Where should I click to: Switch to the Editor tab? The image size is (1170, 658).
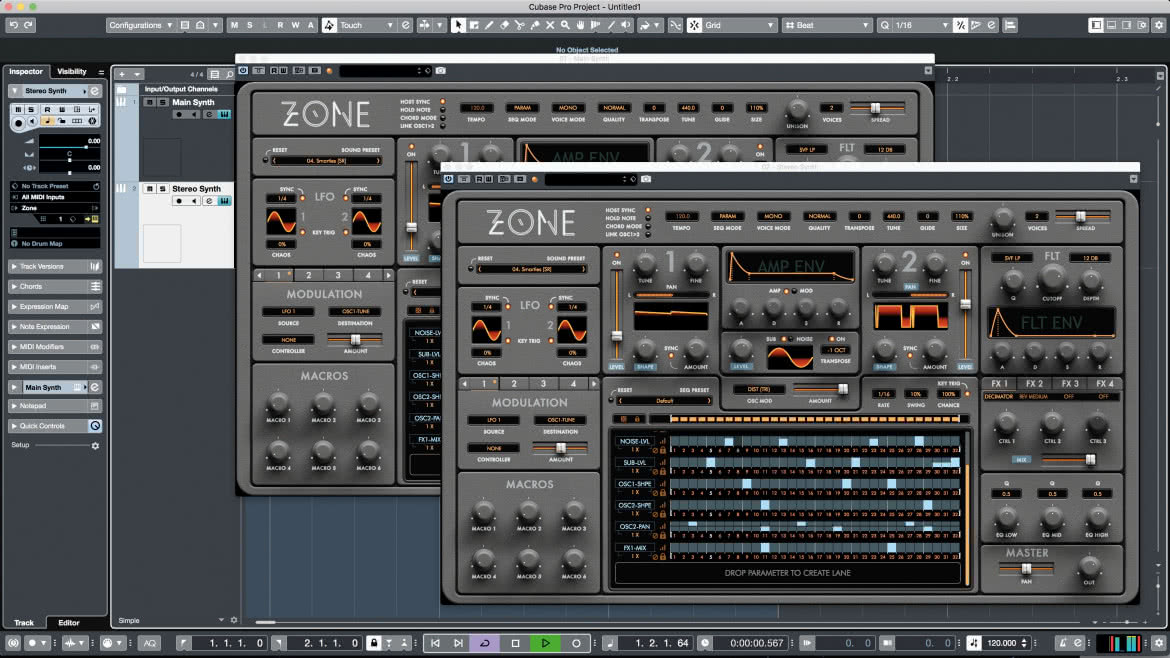pyautogui.click(x=69, y=622)
